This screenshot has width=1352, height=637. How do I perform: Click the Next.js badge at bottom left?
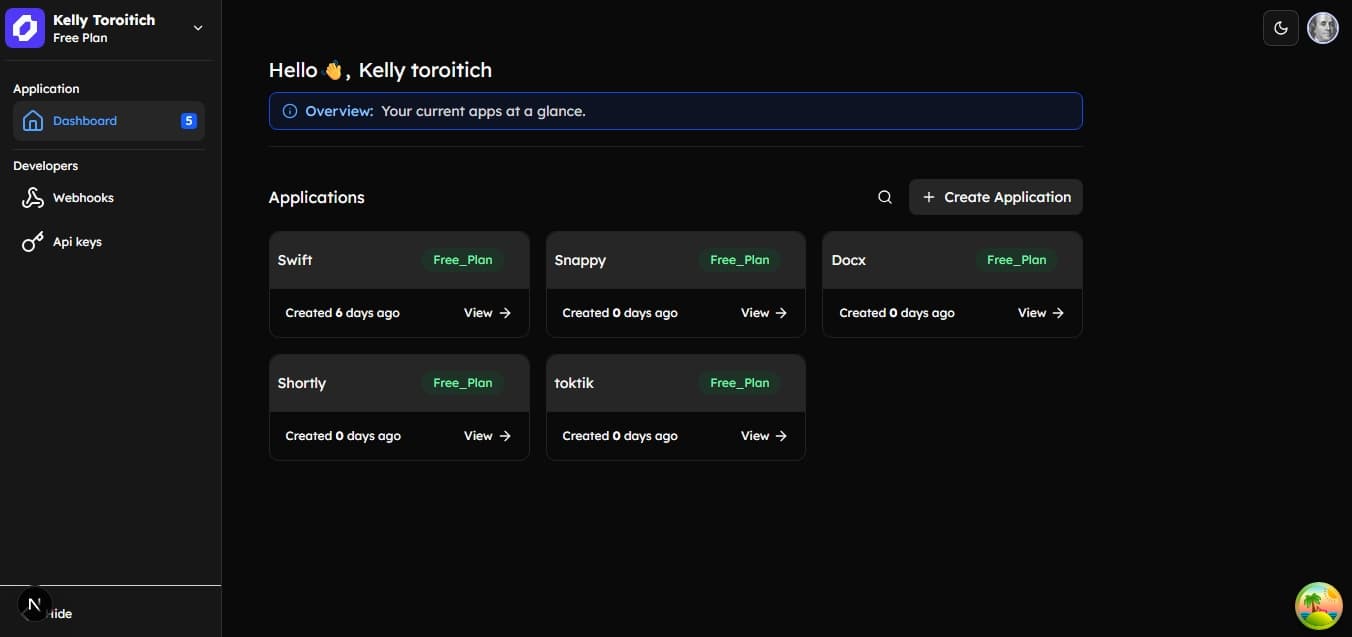tap(34, 603)
